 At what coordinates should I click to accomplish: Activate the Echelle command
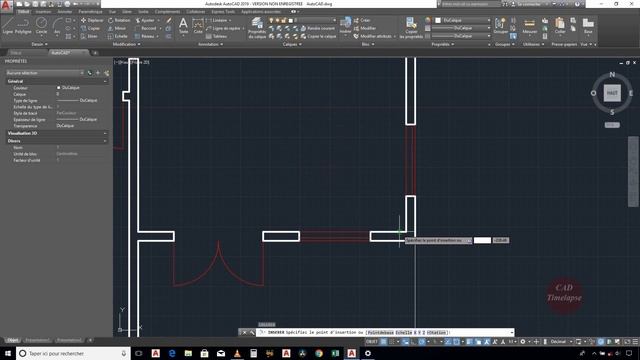click(x=118, y=36)
